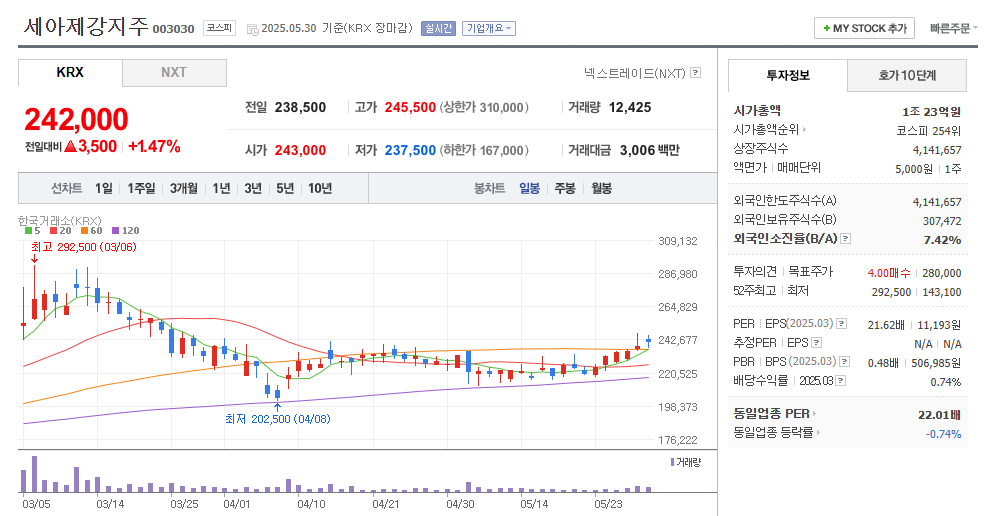Click the 한국거래소(KRX) chart label
This screenshot has height=516, width=988.
coord(60,221)
